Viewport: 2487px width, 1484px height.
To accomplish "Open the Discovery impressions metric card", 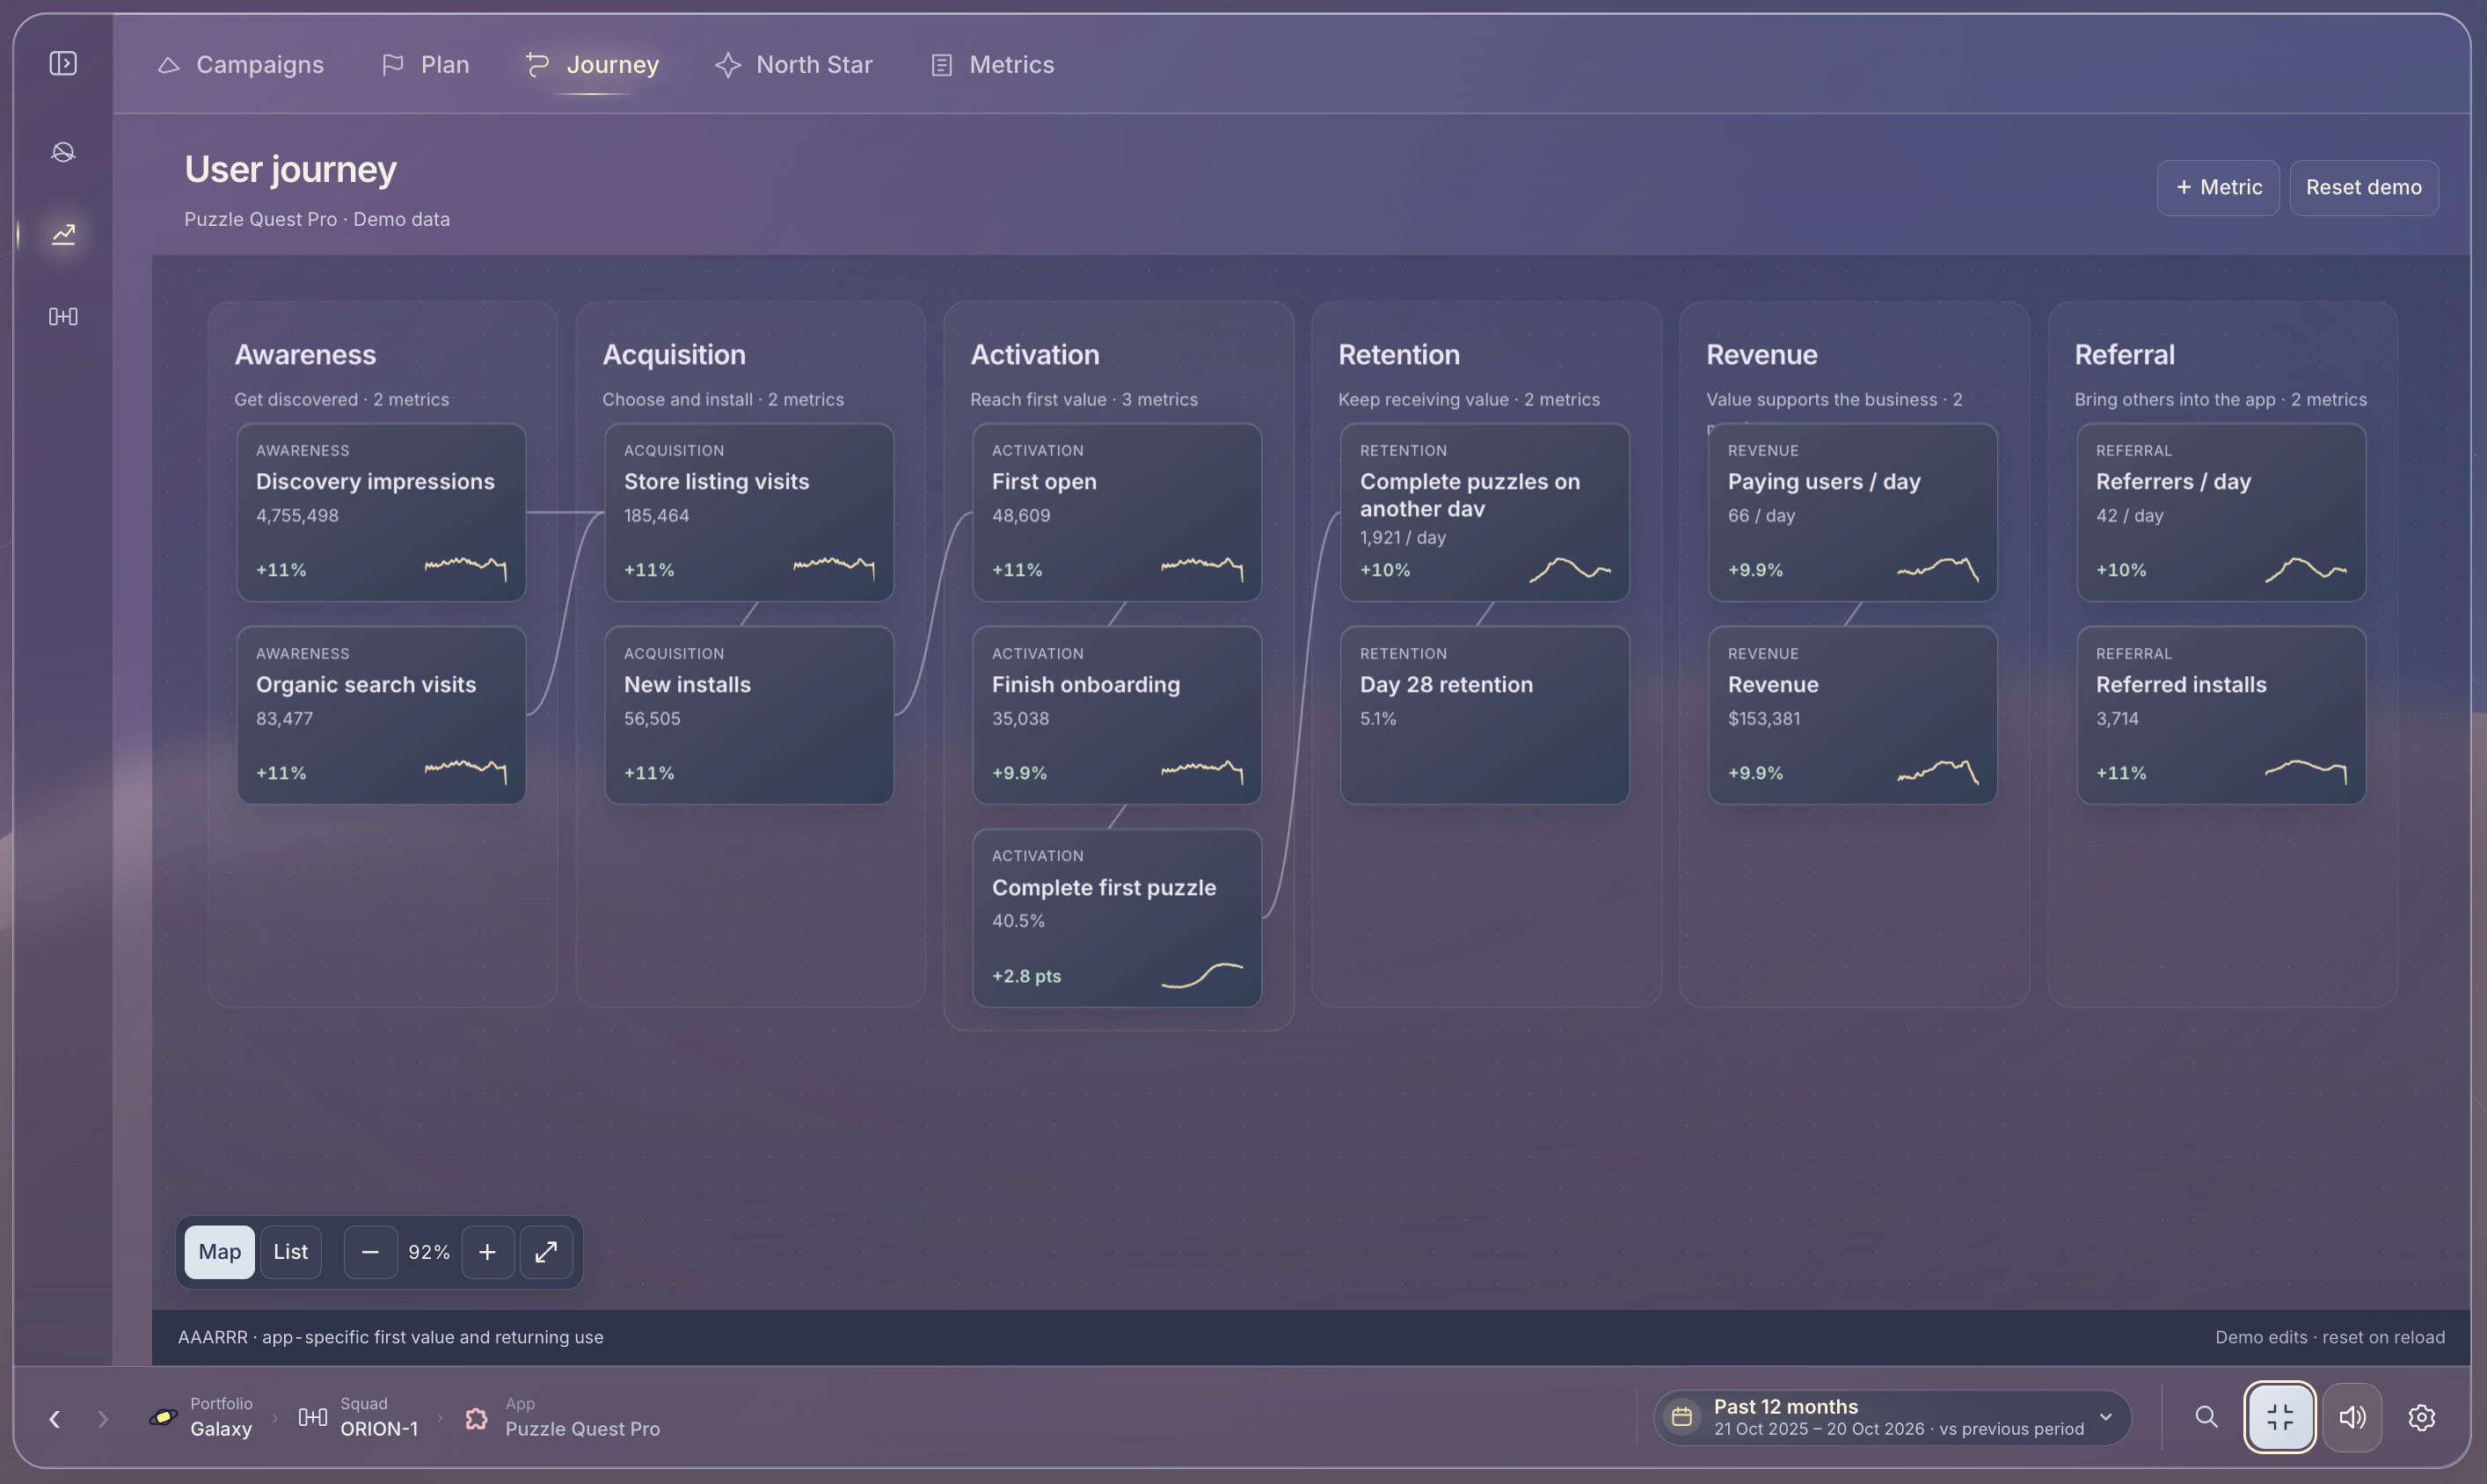I will pyautogui.click(x=381, y=512).
